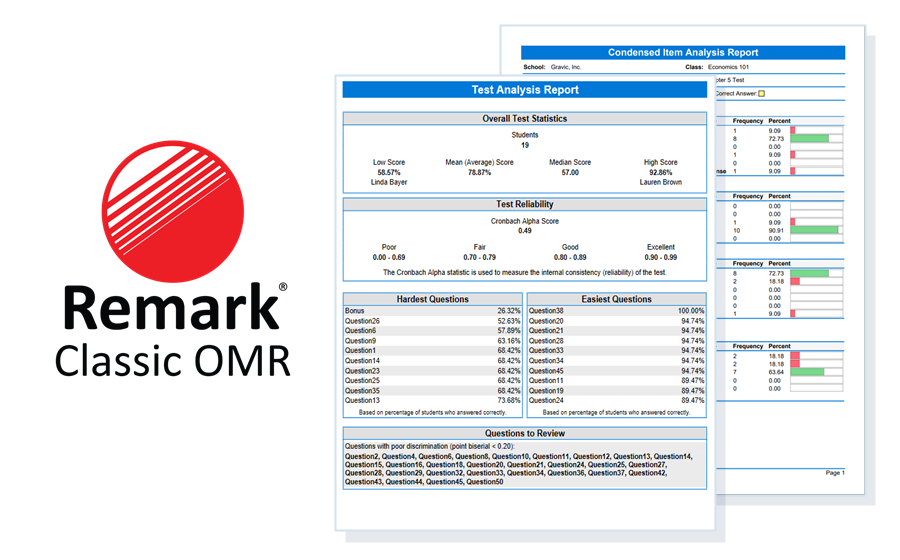Click the "Mean (Average) Score" label

[479, 162]
